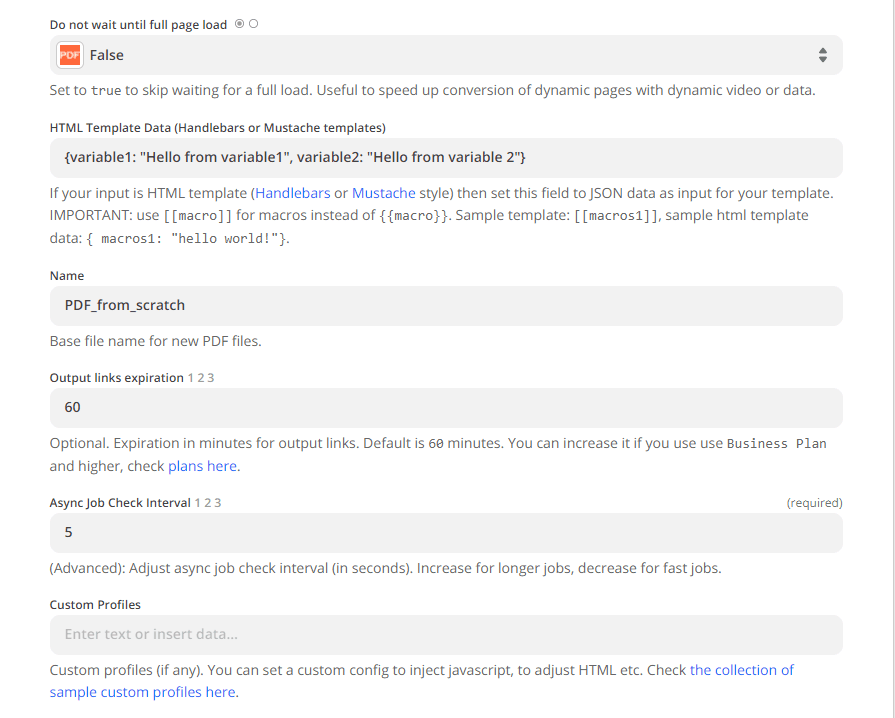Click the '1 2 3' icon next to Output links expiration
The width and height of the screenshot is (895, 718).
pyautogui.click(x=201, y=378)
